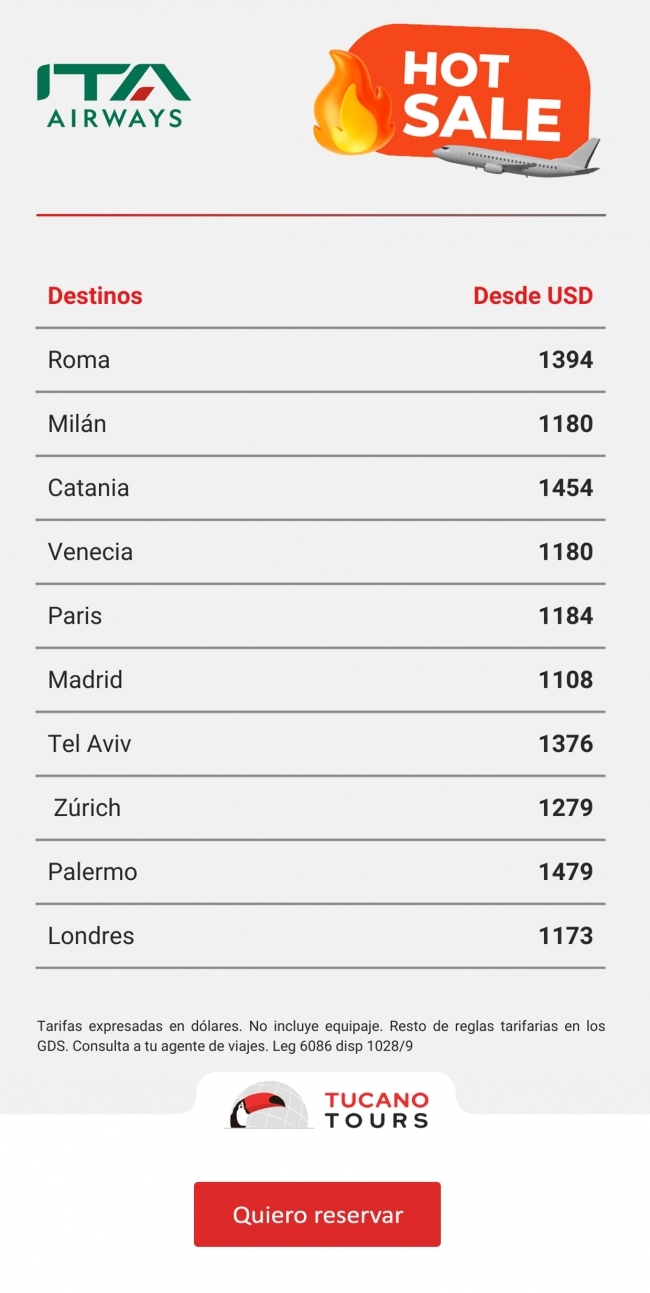Viewport: 650px width, 1293px height.
Task: Click the Zúrich destination name
Action: [87, 808]
